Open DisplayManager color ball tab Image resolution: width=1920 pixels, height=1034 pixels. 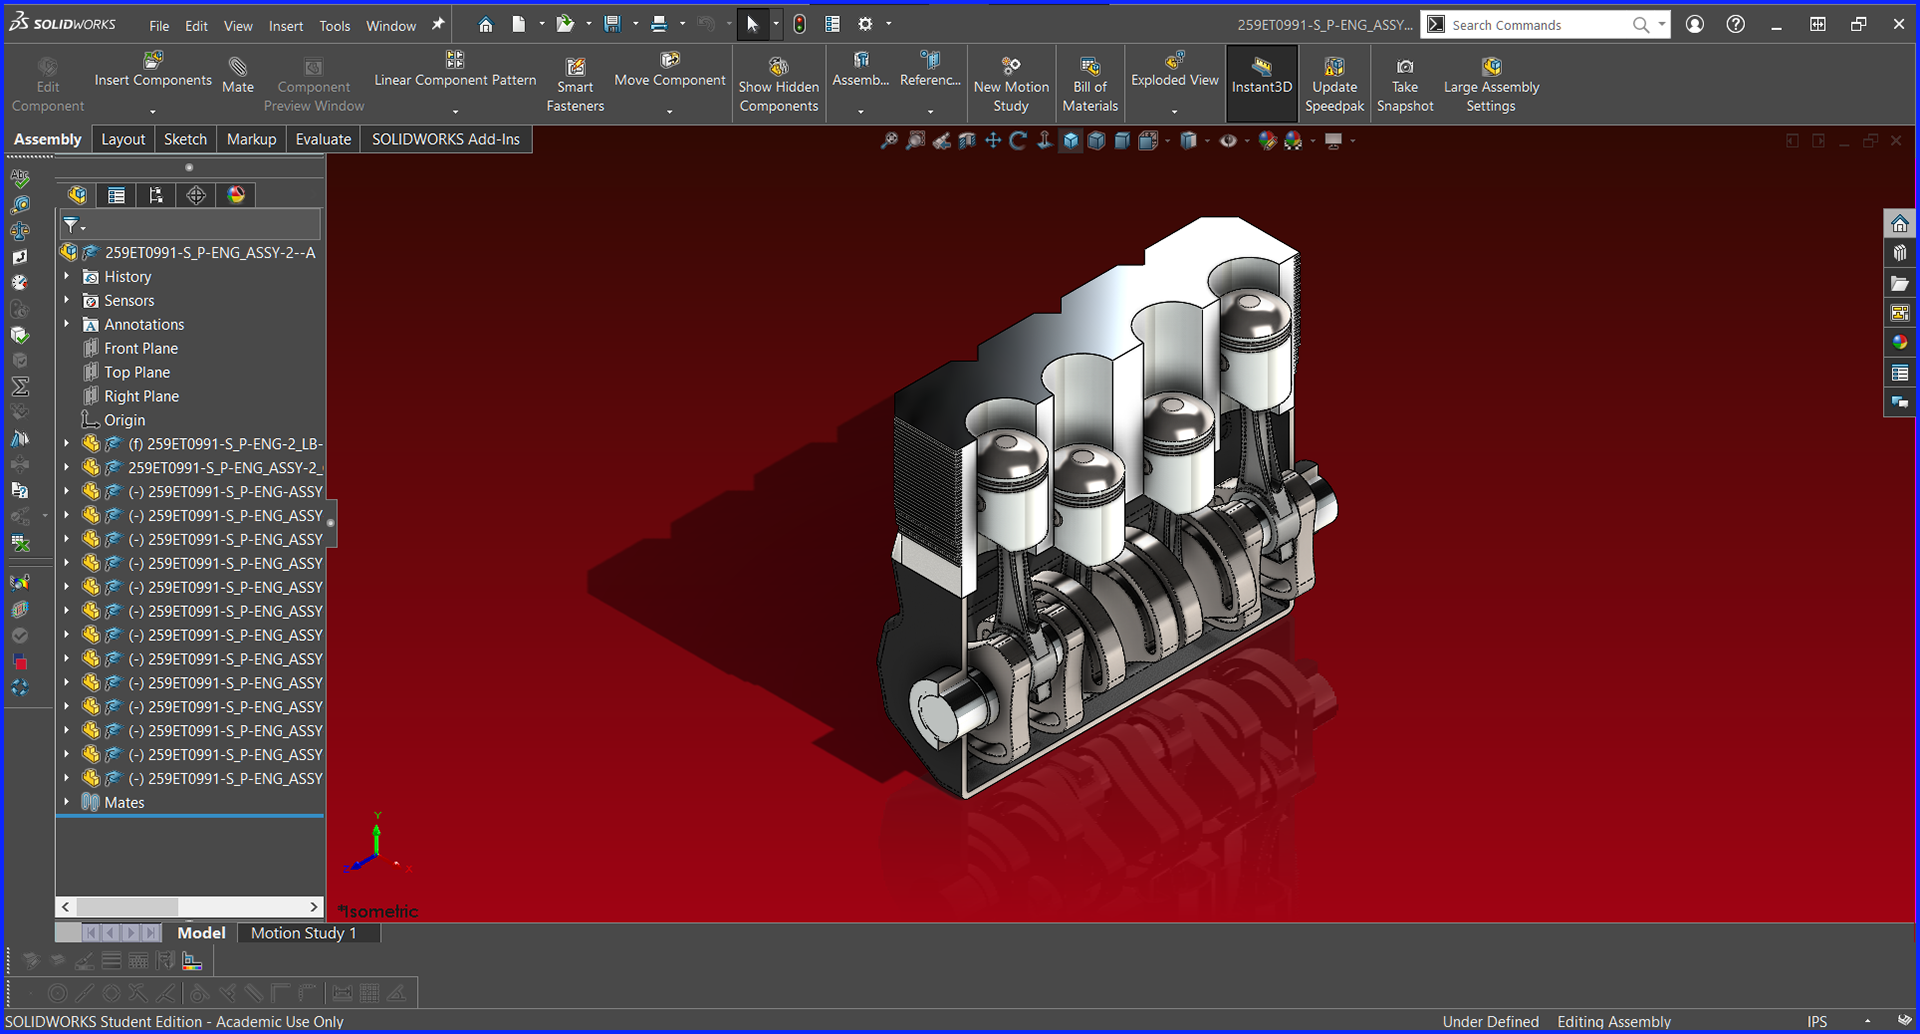pyautogui.click(x=236, y=195)
